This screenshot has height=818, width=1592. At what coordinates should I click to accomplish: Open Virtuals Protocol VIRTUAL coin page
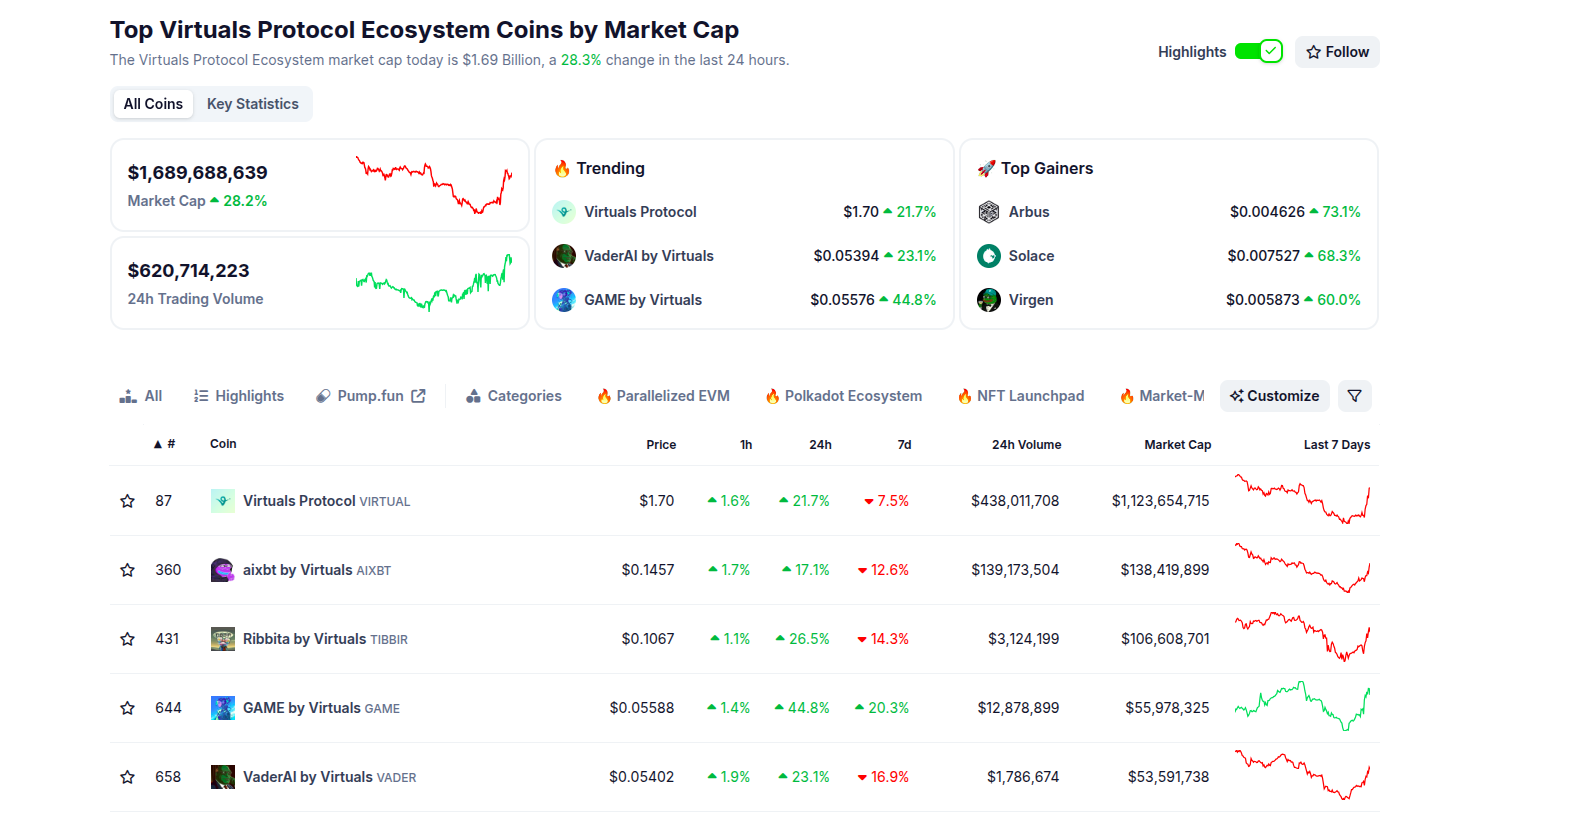click(x=327, y=501)
